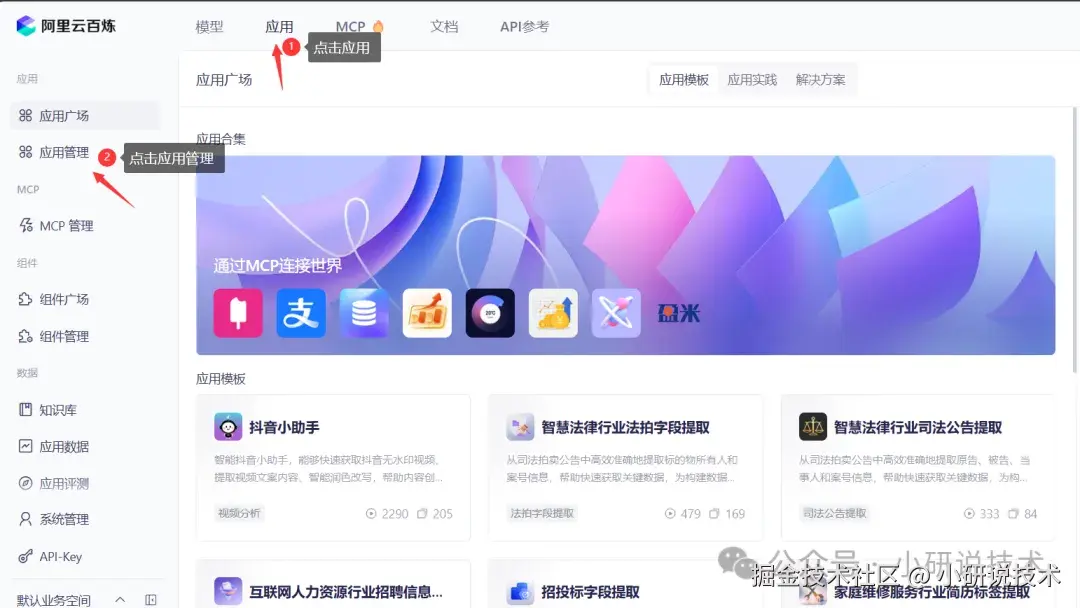
Task: Click the flame icon next to MCP
Action: point(378,26)
